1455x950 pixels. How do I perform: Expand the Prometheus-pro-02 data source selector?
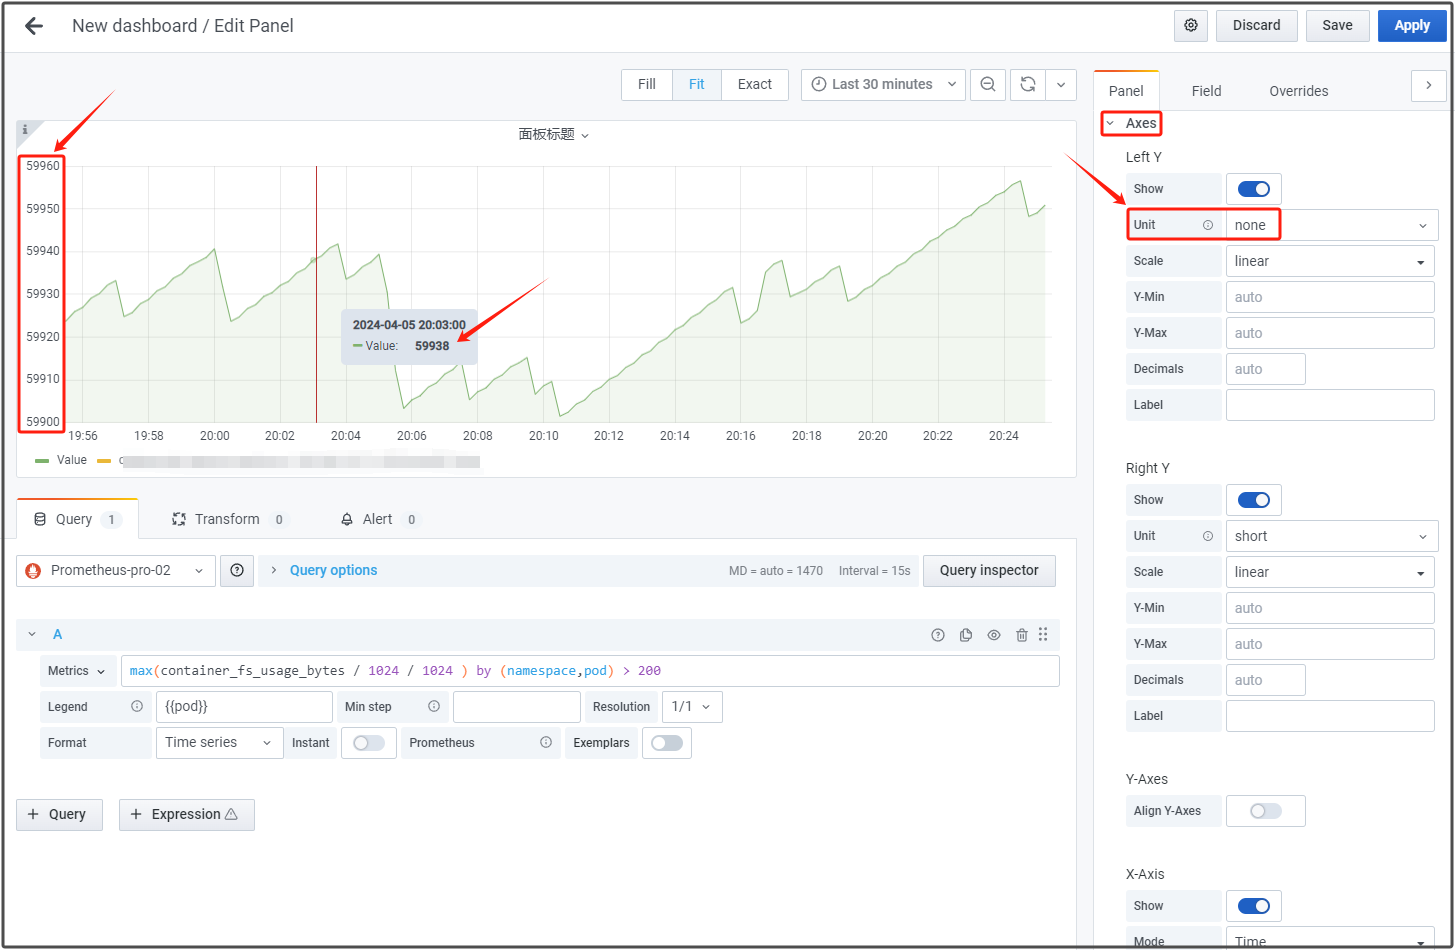coord(116,571)
